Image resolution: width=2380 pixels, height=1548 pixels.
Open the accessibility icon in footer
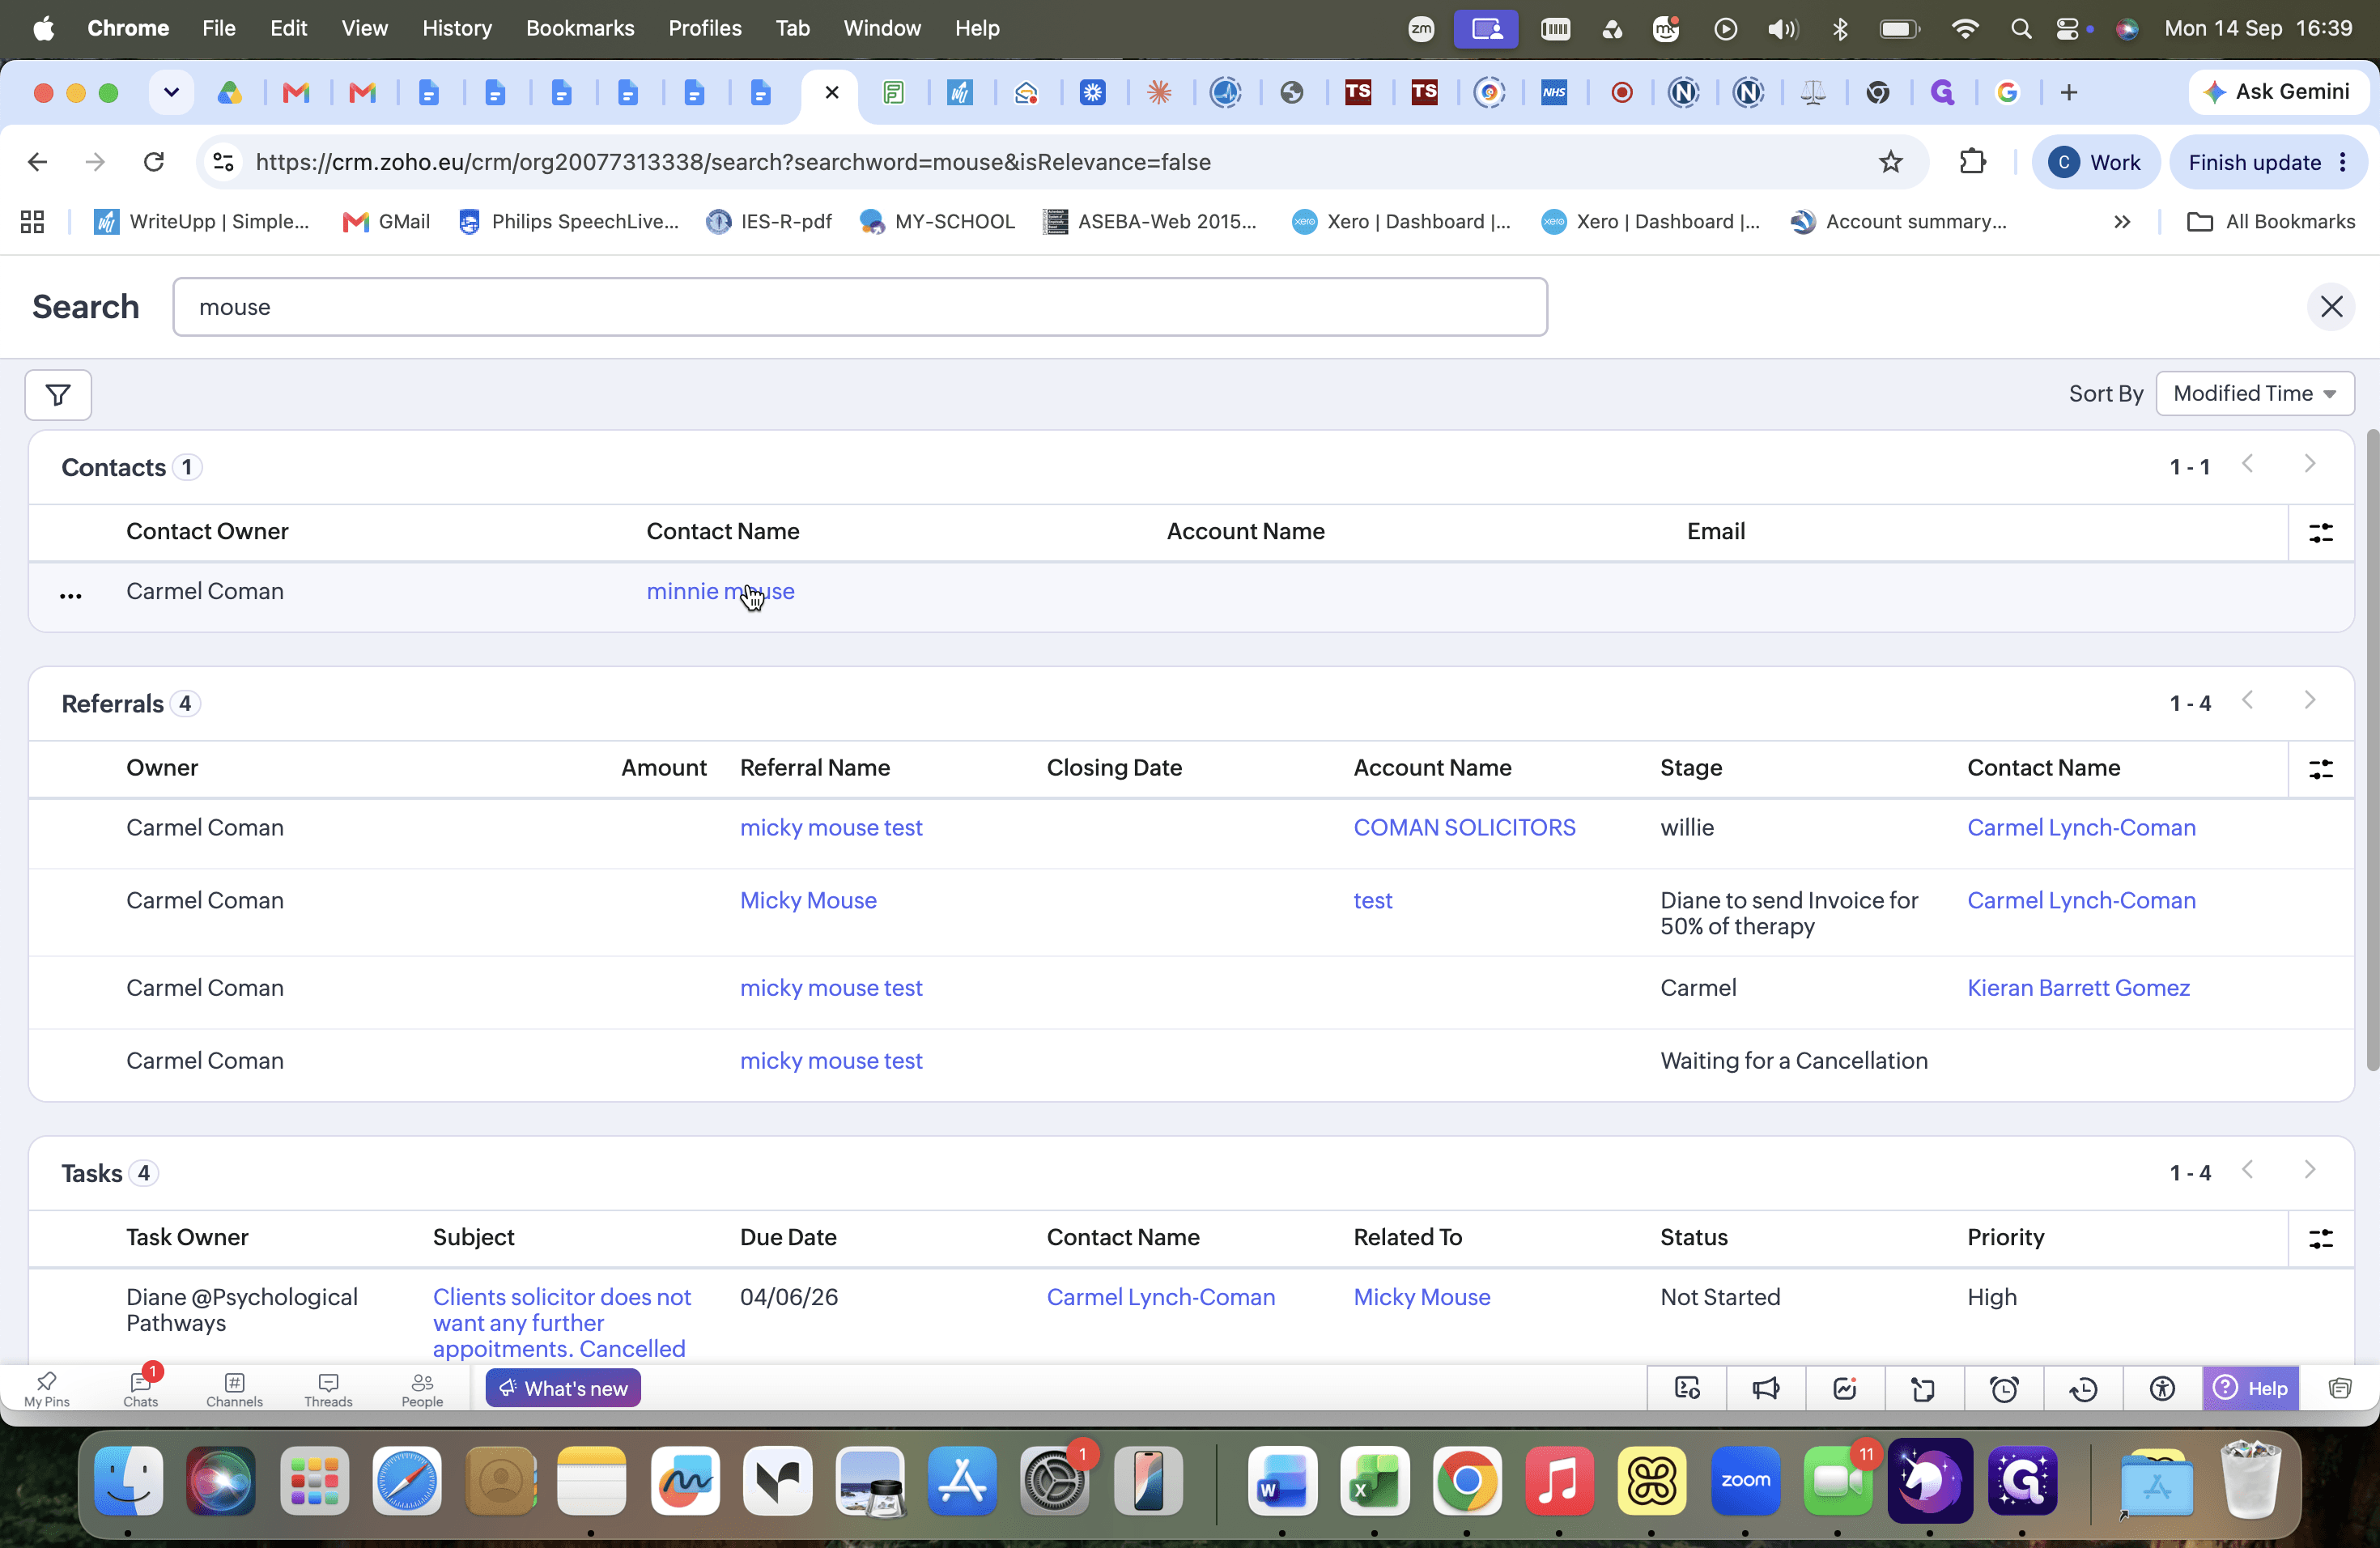pyautogui.click(x=2162, y=1388)
